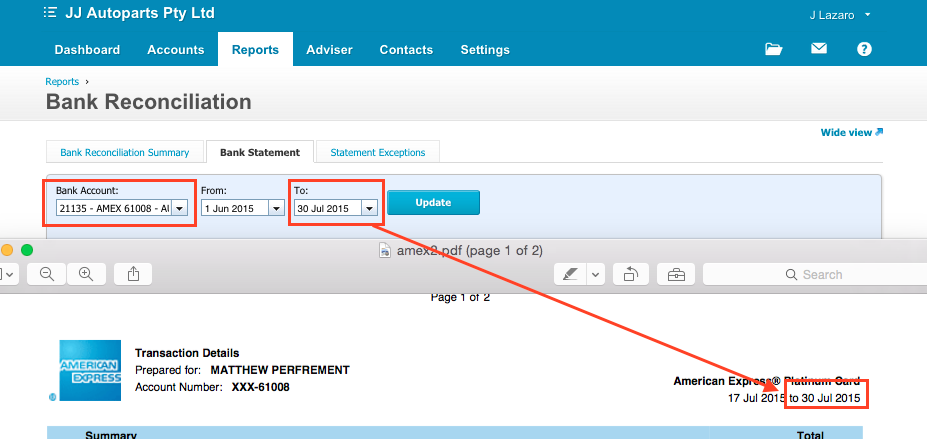Switch to the Statement Exceptions tab
The image size is (927, 439).
click(x=377, y=152)
